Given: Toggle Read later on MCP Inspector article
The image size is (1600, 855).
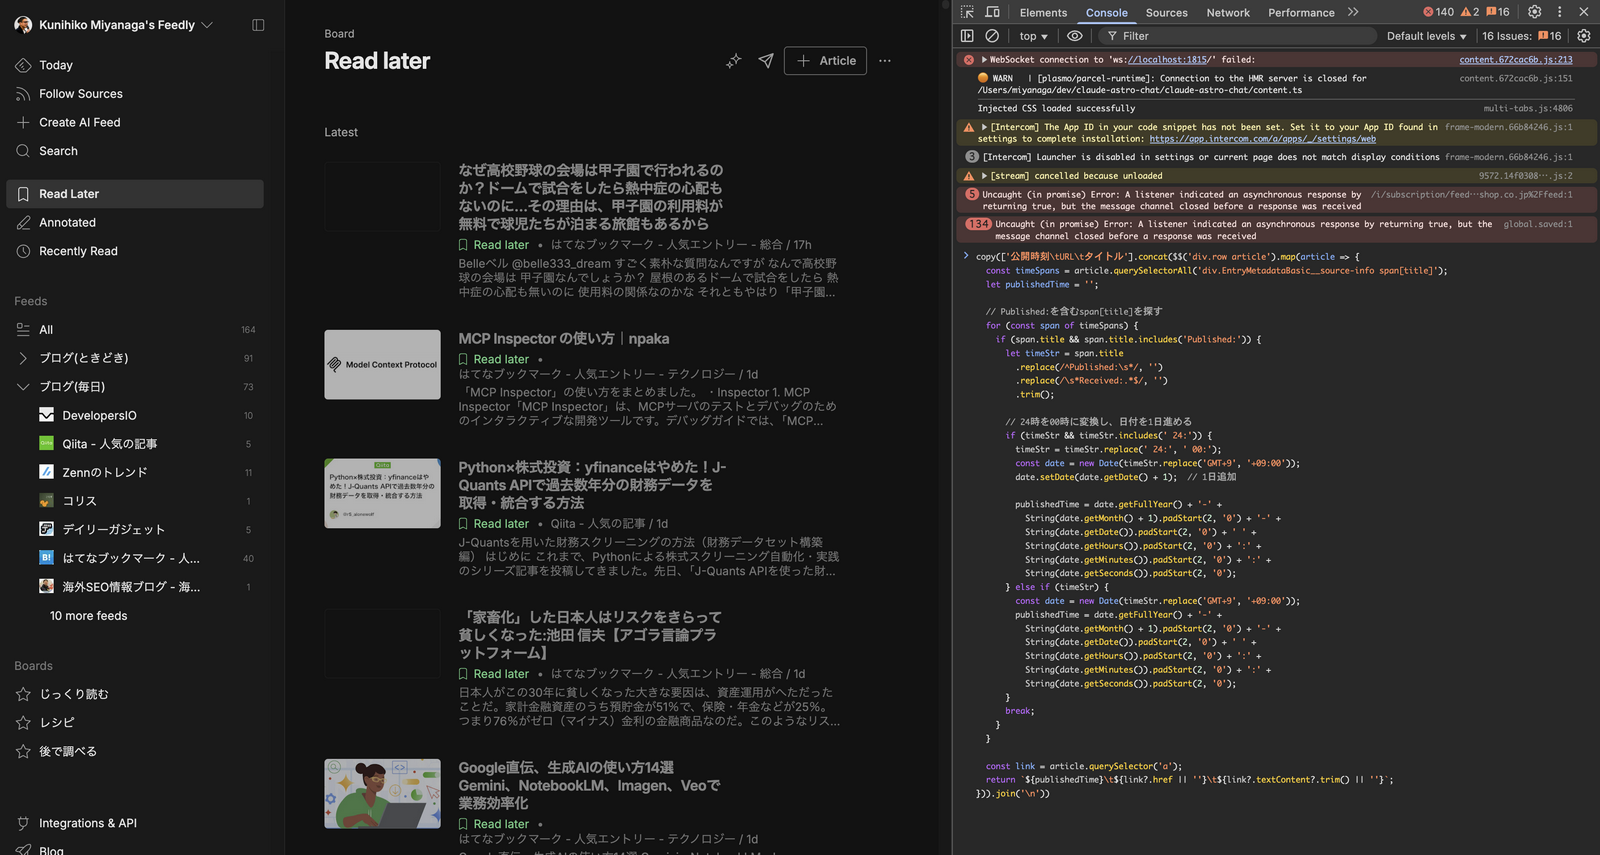Looking at the screenshot, I should 494,360.
